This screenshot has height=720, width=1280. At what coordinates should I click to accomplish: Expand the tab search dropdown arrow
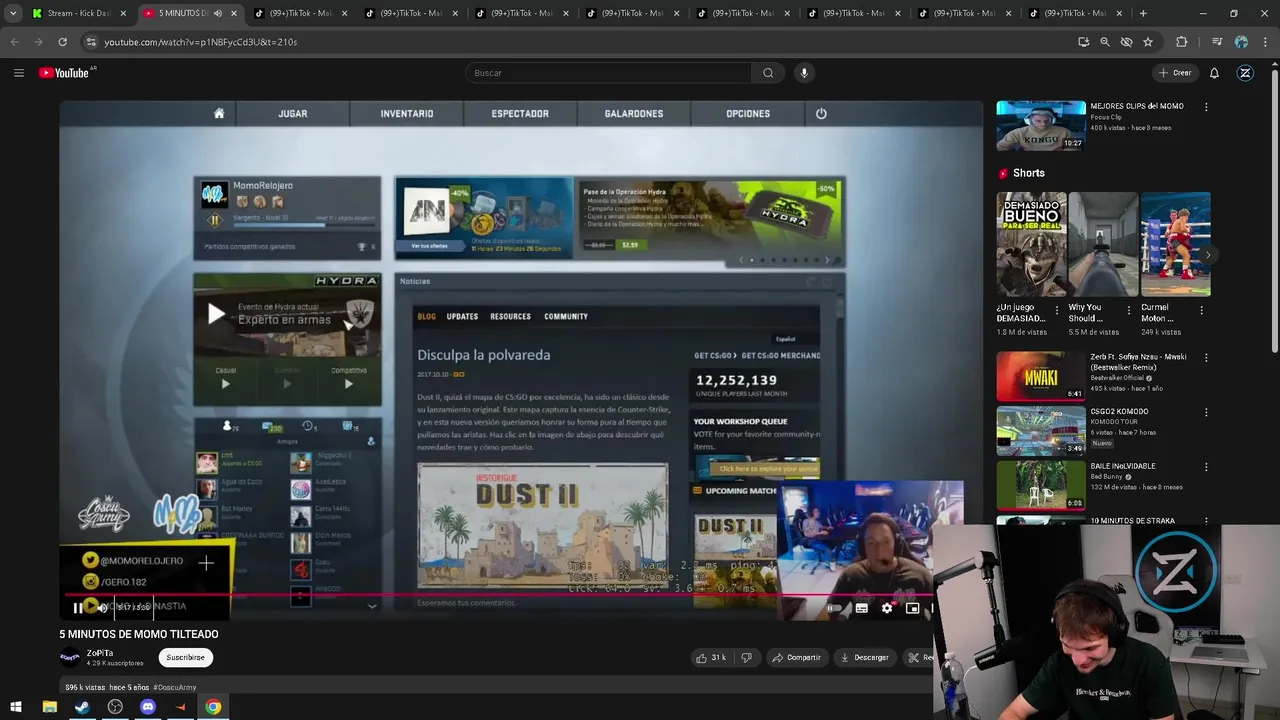(x=12, y=13)
